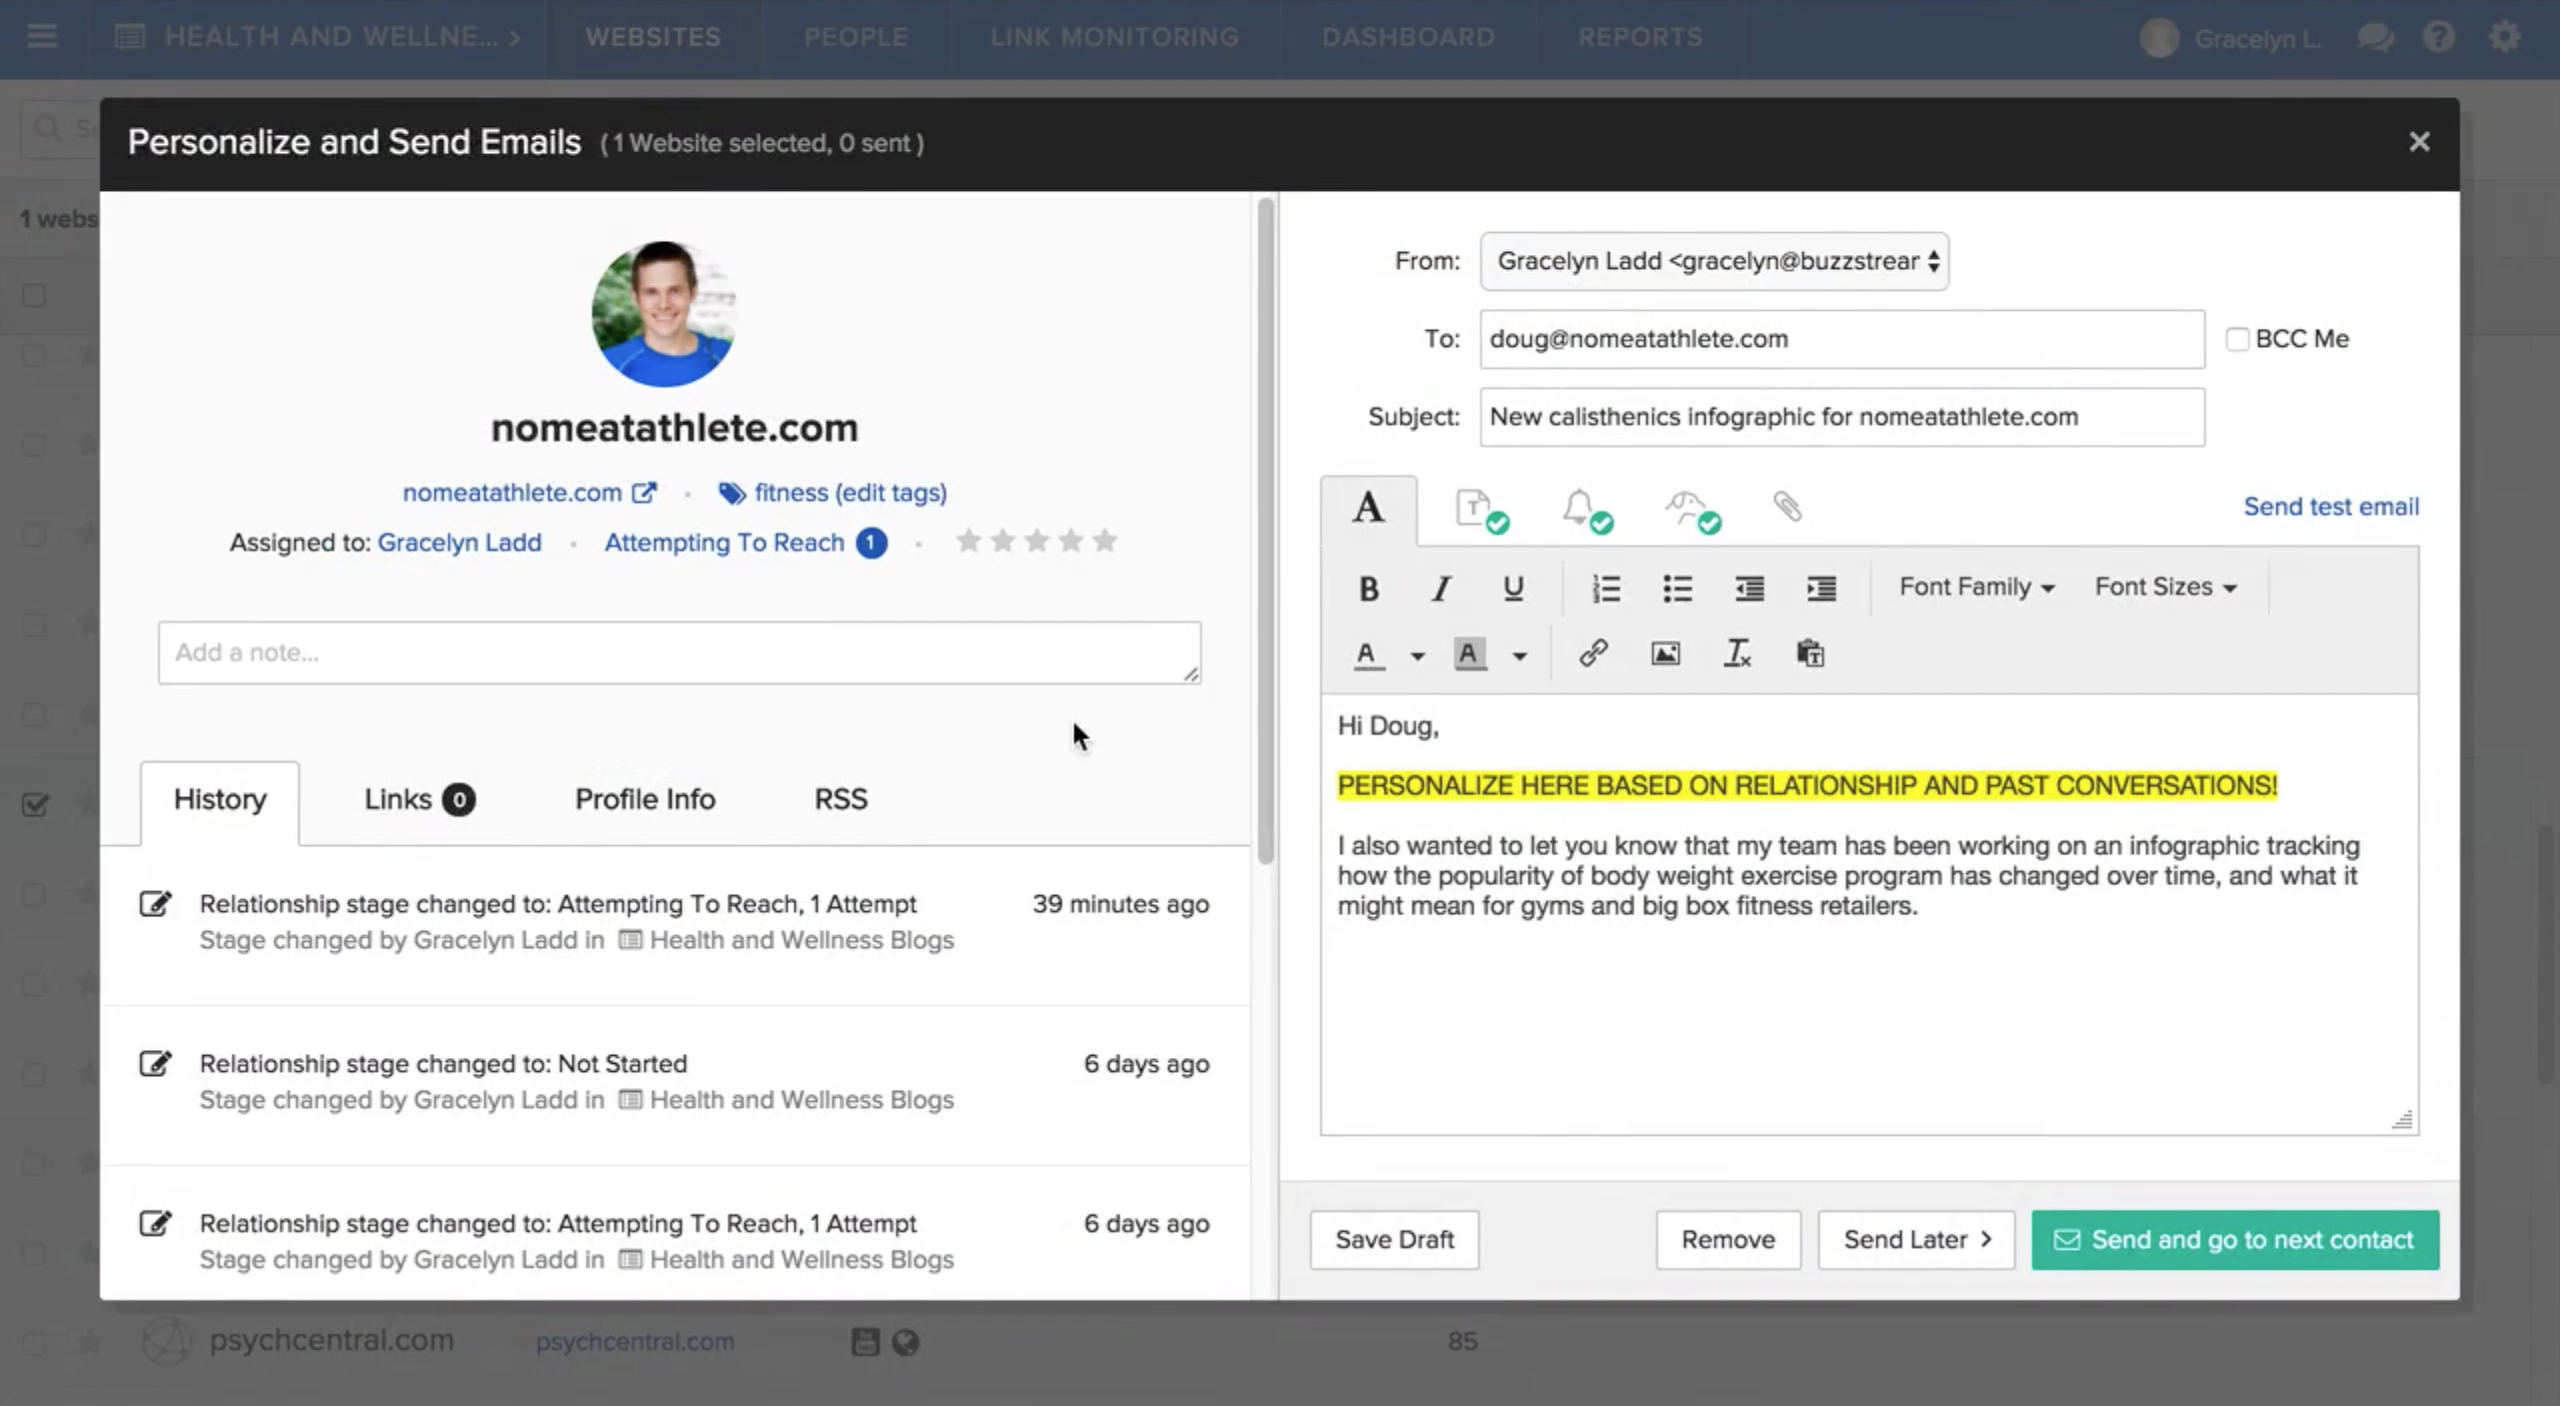
Task: Enable the BCC Me checkbox
Action: coord(2237,339)
